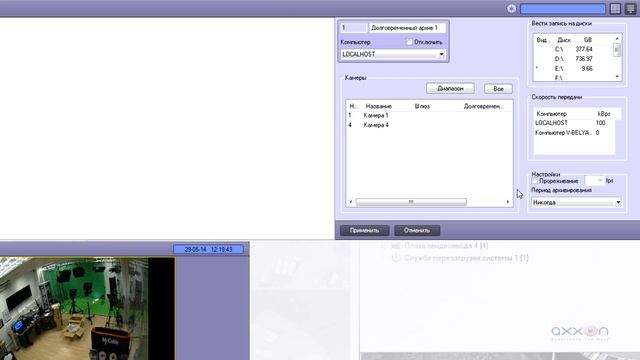Click the round target icon in top bar

click(511, 9)
